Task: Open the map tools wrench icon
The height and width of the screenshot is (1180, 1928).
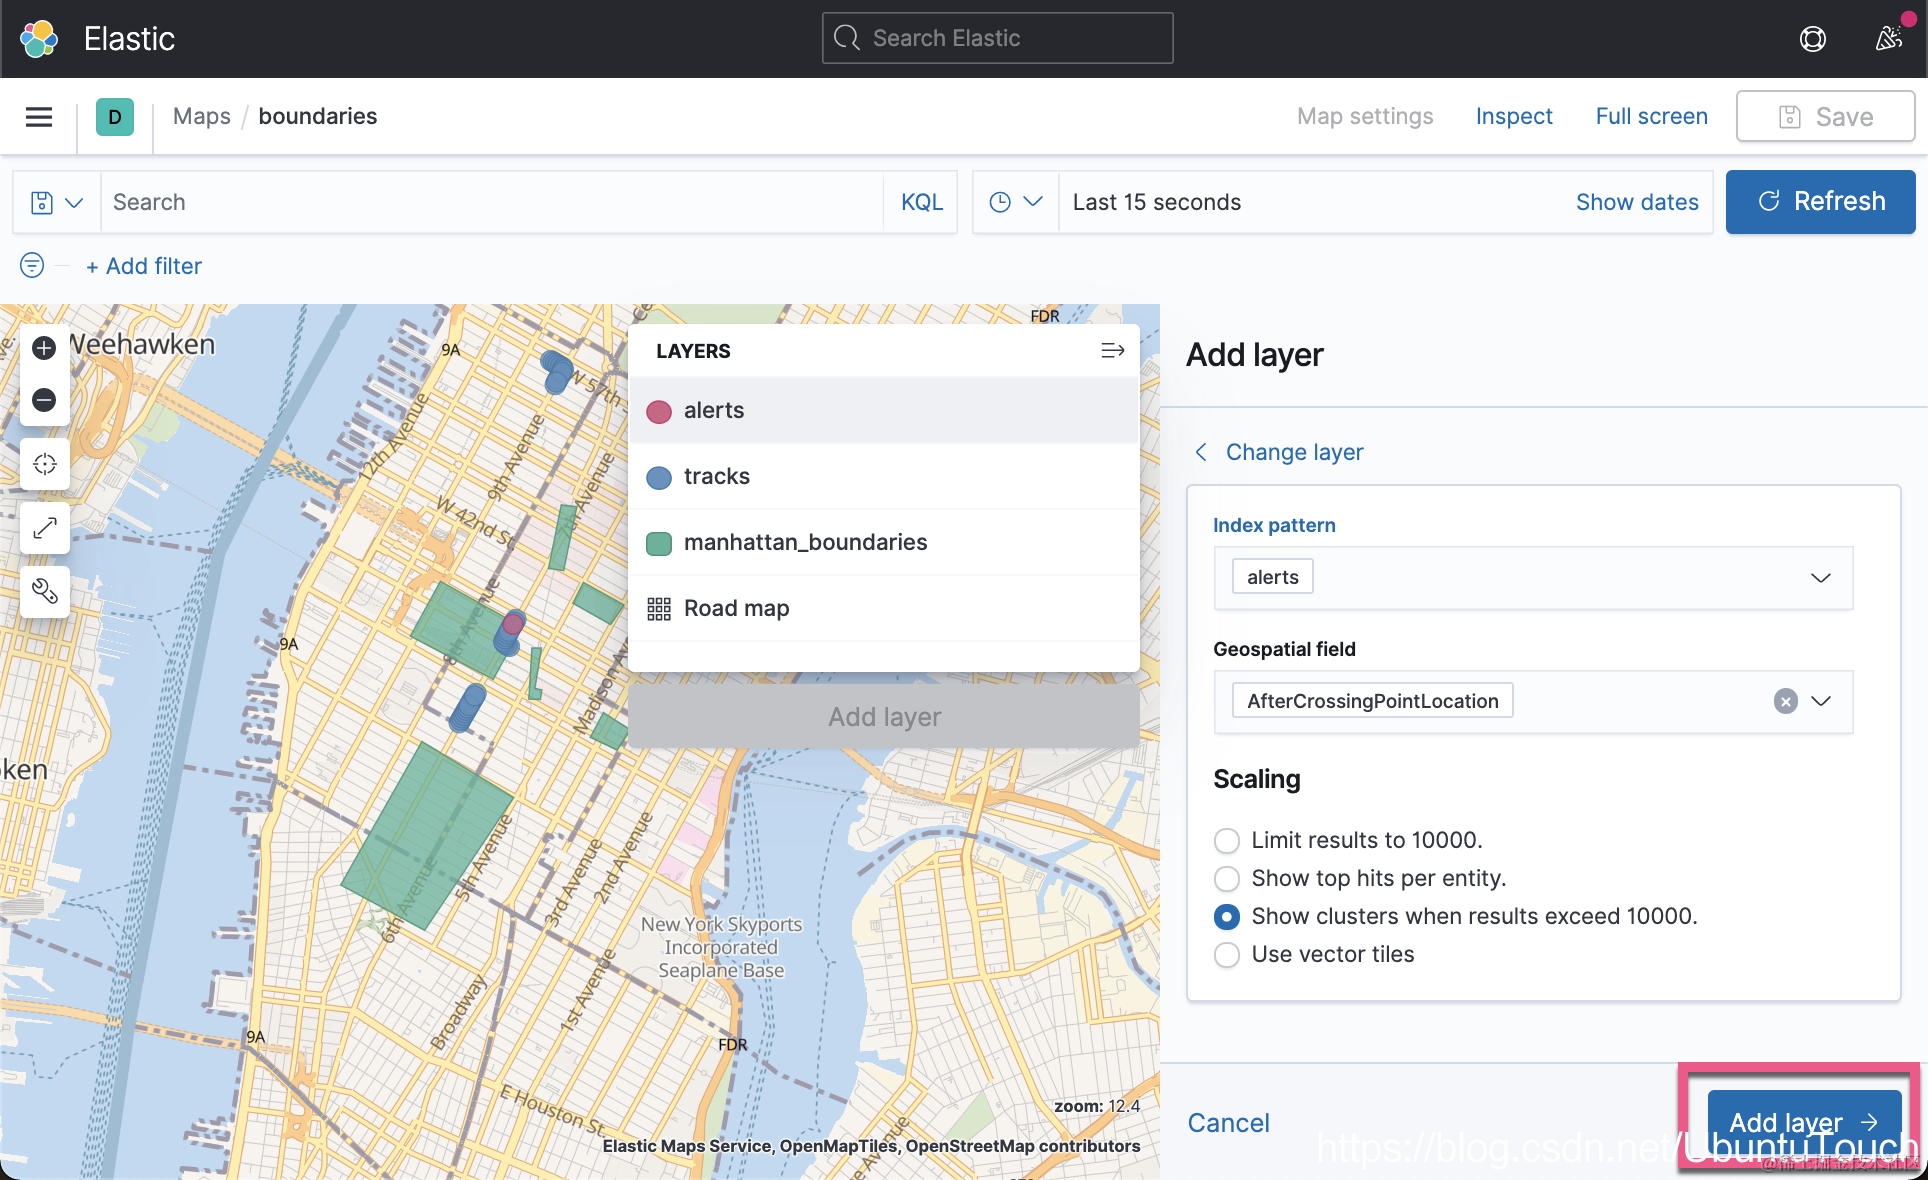Action: pyautogui.click(x=44, y=591)
